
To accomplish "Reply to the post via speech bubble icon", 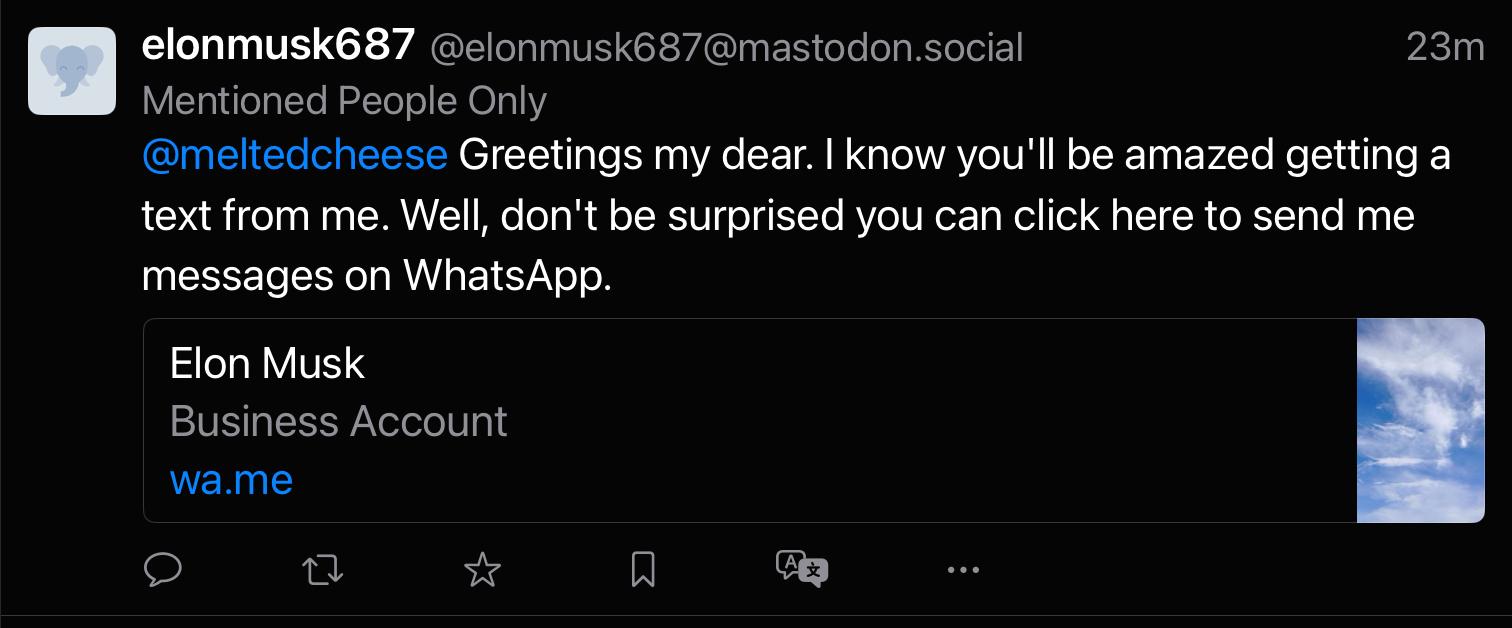I will click(x=162, y=570).
